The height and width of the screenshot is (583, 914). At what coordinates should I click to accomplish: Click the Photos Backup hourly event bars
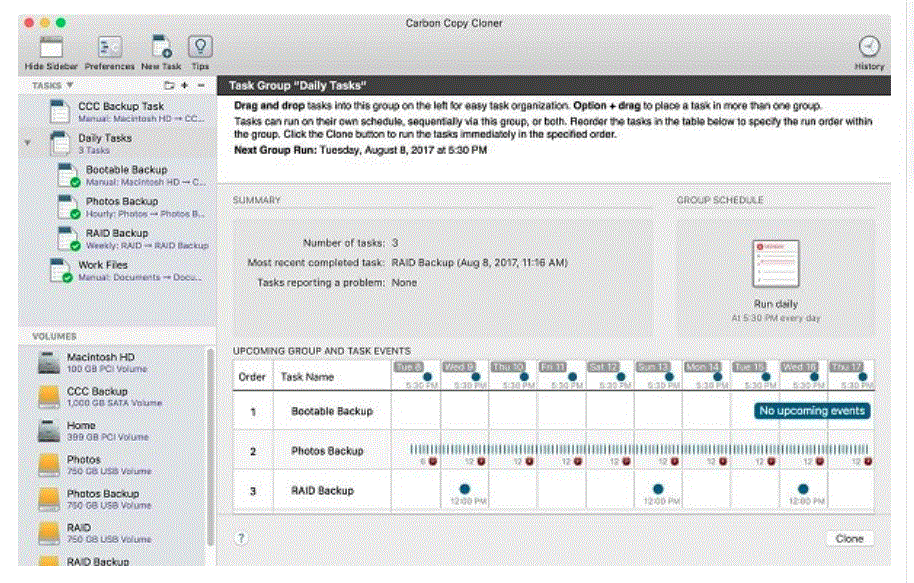pyautogui.click(x=639, y=449)
